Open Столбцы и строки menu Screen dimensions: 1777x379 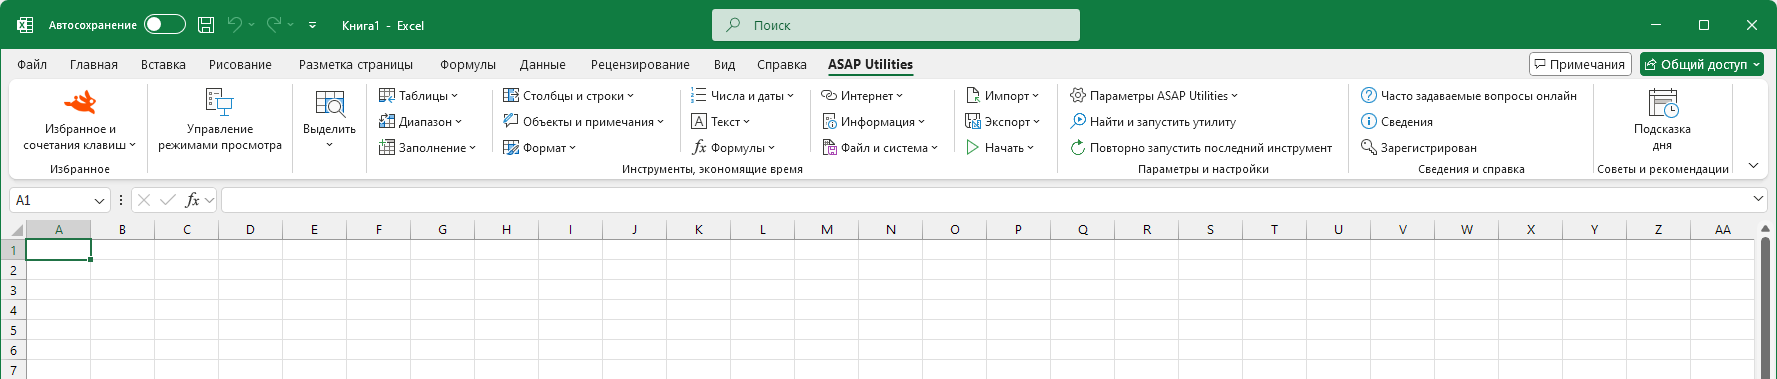tap(568, 96)
